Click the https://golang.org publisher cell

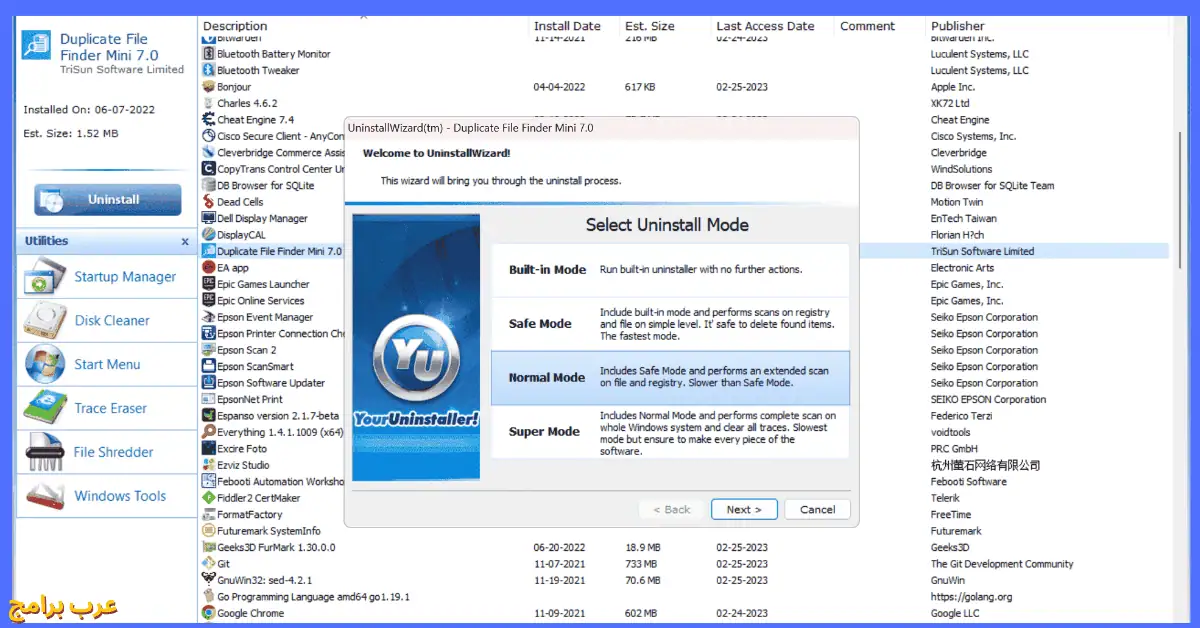(x=971, y=597)
